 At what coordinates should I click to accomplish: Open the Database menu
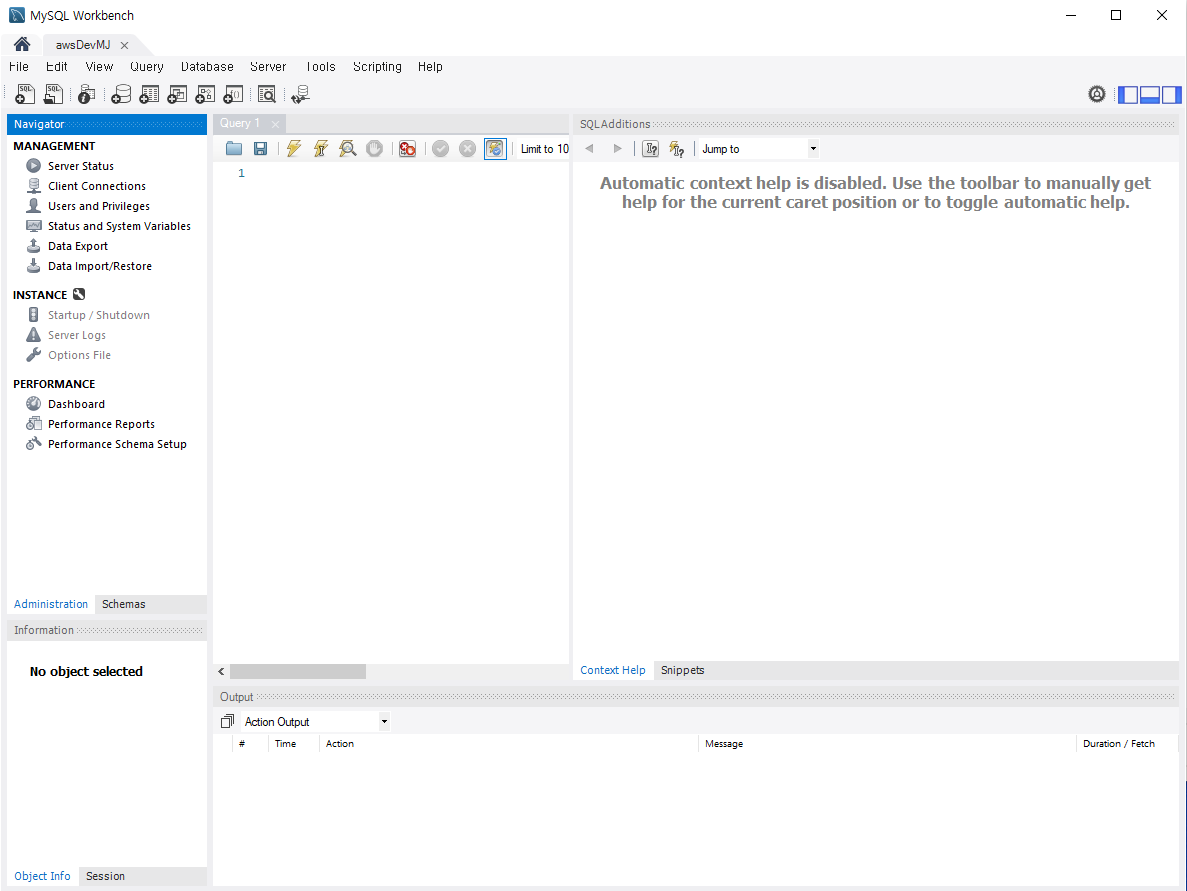coord(207,67)
